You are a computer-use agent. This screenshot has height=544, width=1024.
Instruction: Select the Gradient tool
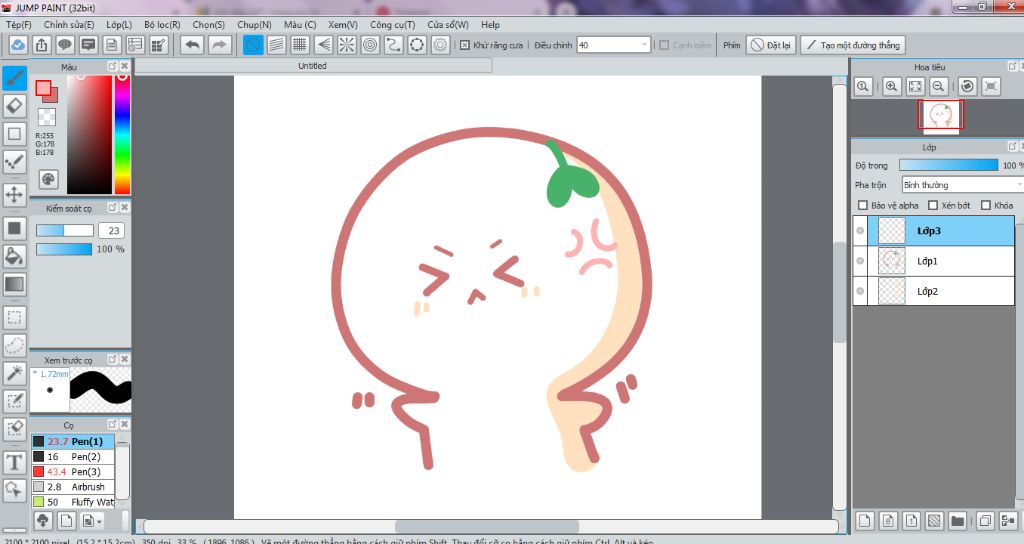(x=14, y=284)
